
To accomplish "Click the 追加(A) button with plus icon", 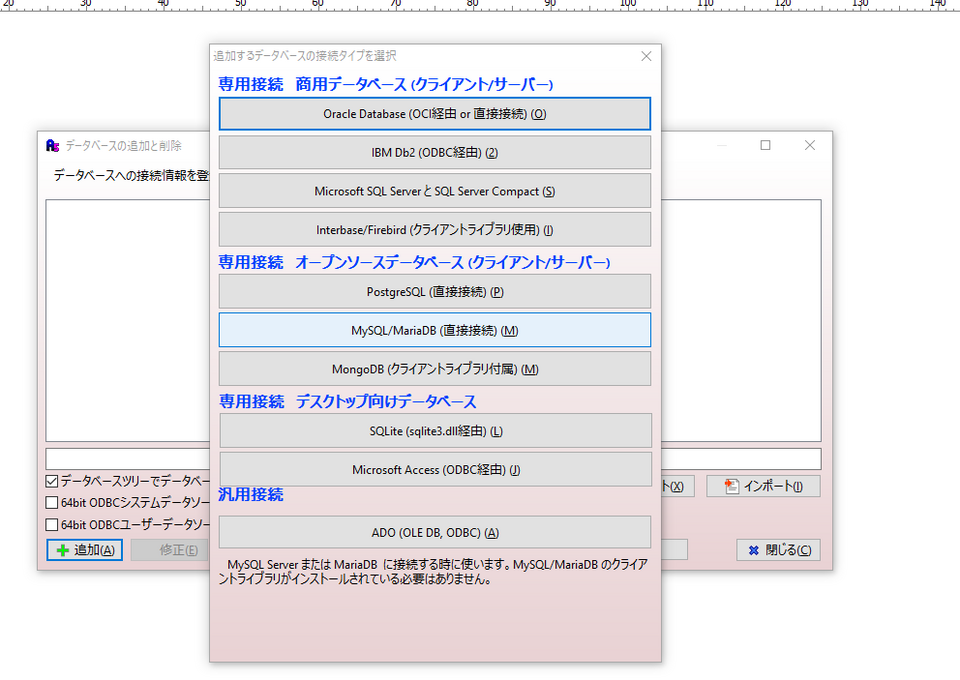I will (x=84, y=550).
